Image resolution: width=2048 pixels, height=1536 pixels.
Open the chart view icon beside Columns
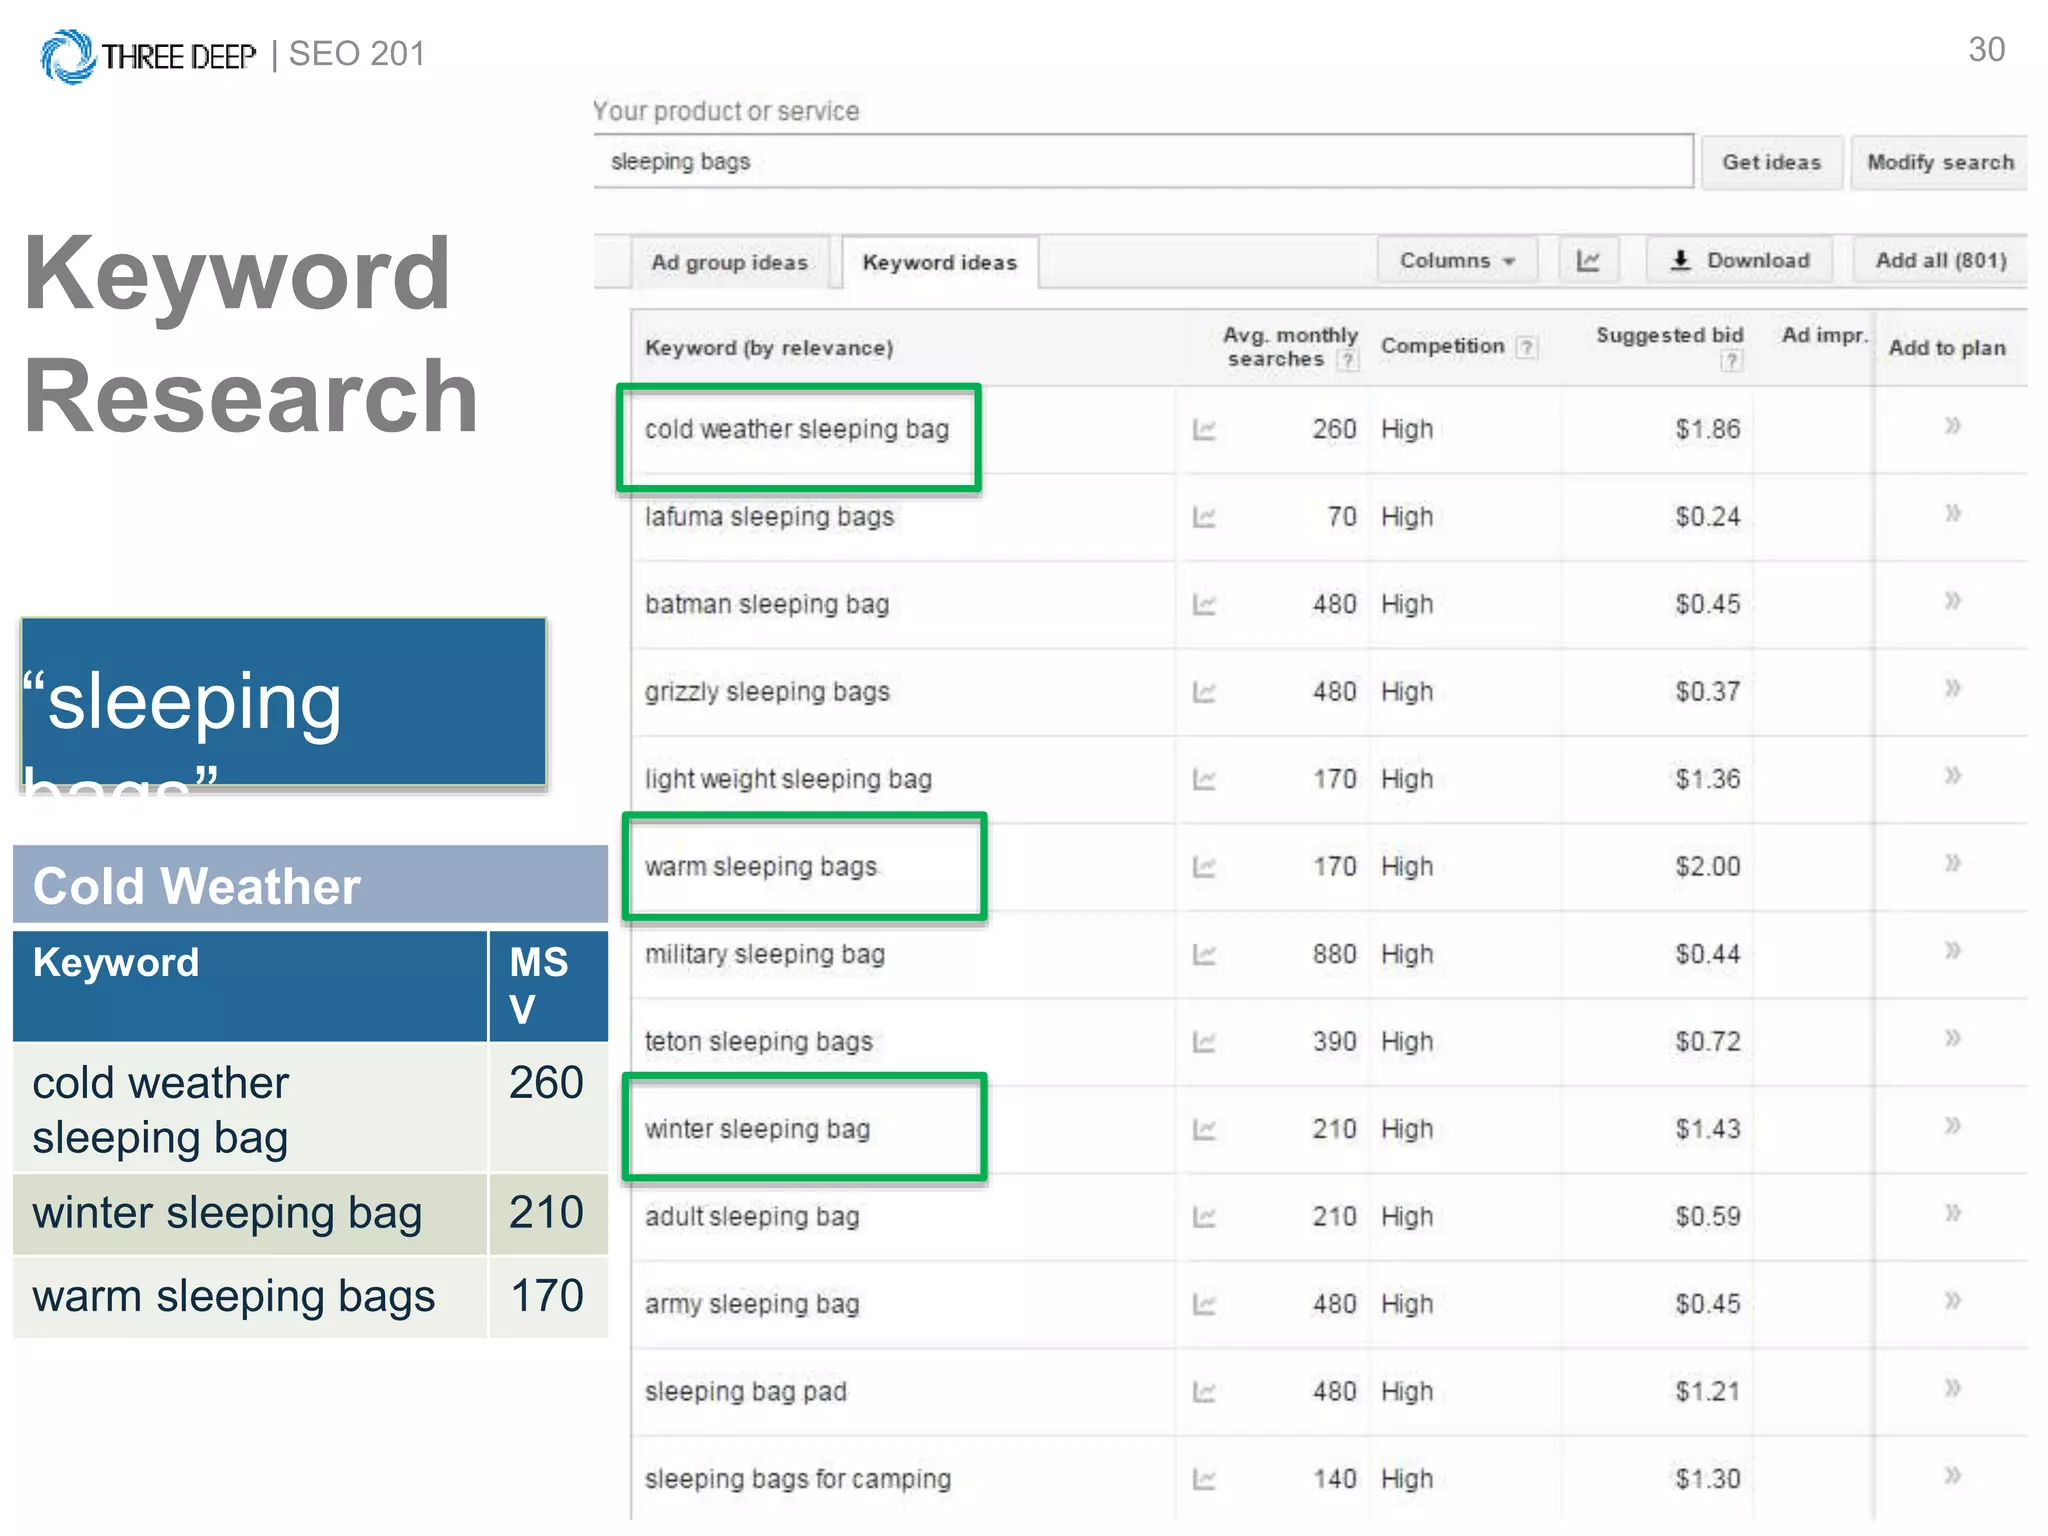[1588, 261]
